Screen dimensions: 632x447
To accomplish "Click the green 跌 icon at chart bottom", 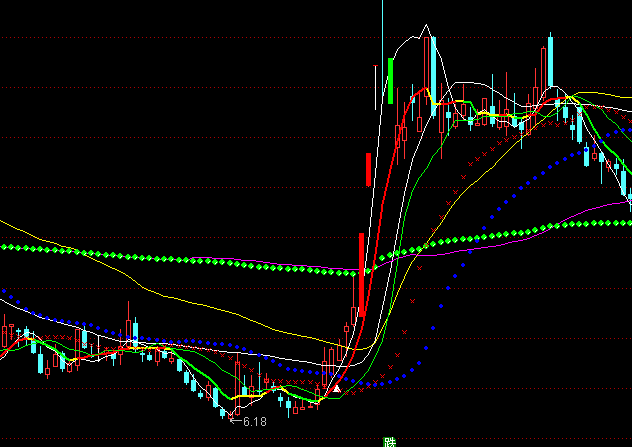I will 389,441.
